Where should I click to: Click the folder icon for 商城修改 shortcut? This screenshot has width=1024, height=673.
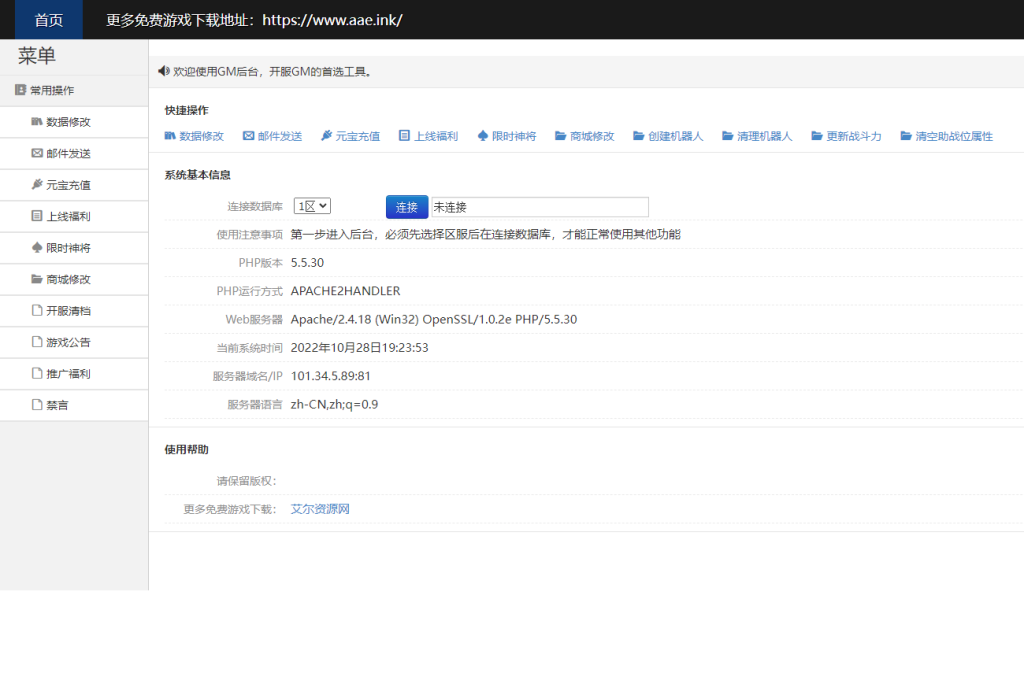tap(561, 136)
